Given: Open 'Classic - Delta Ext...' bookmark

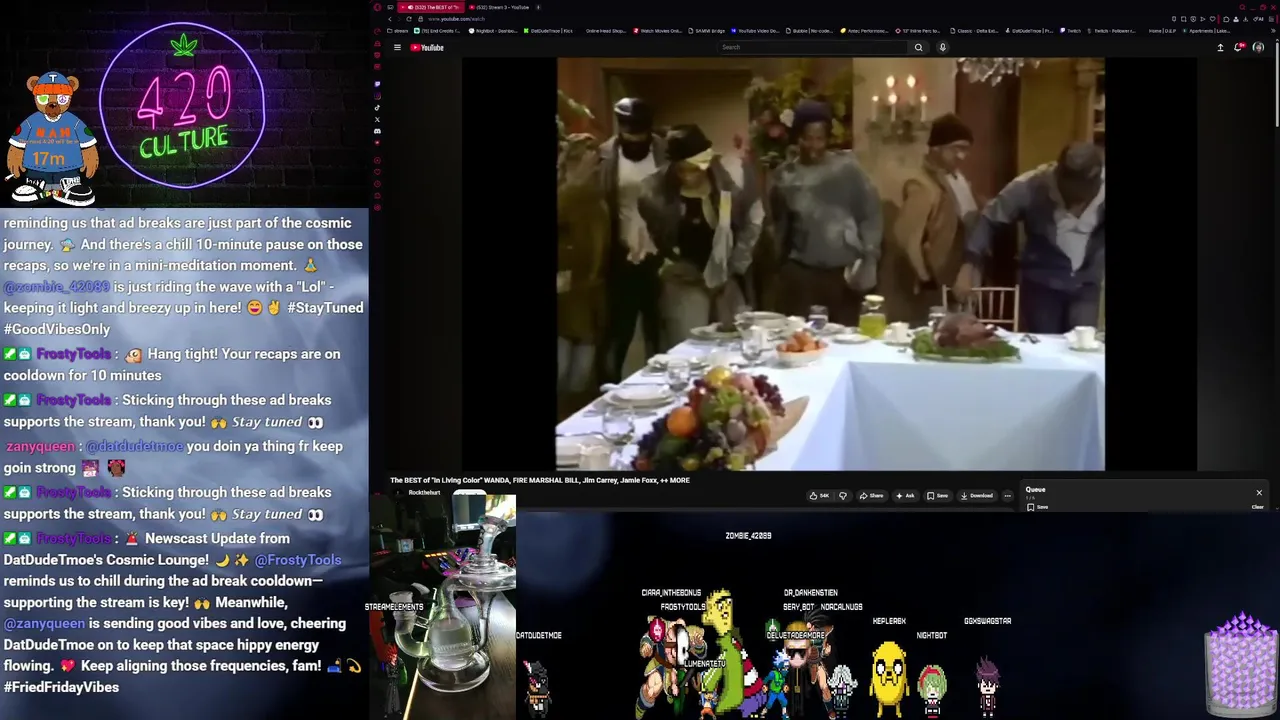Looking at the screenshot, I should coord(974,31).
